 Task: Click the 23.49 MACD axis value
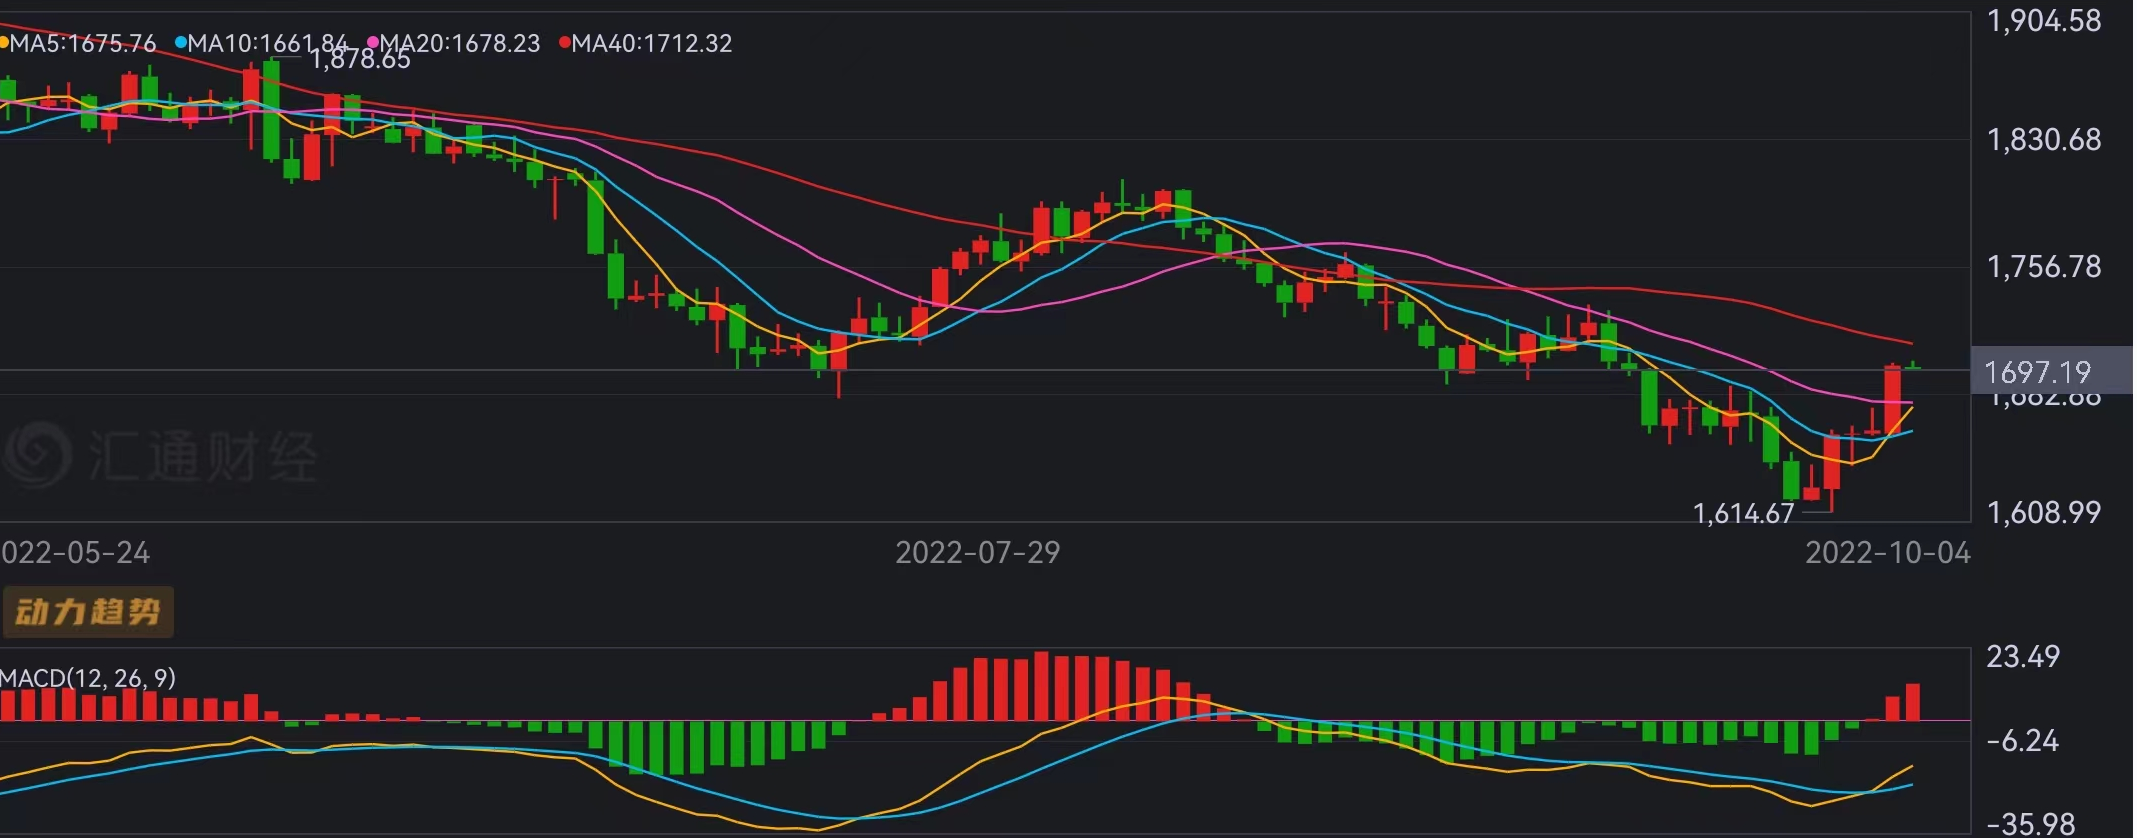pyautogui.click(x=2023, y=657)
